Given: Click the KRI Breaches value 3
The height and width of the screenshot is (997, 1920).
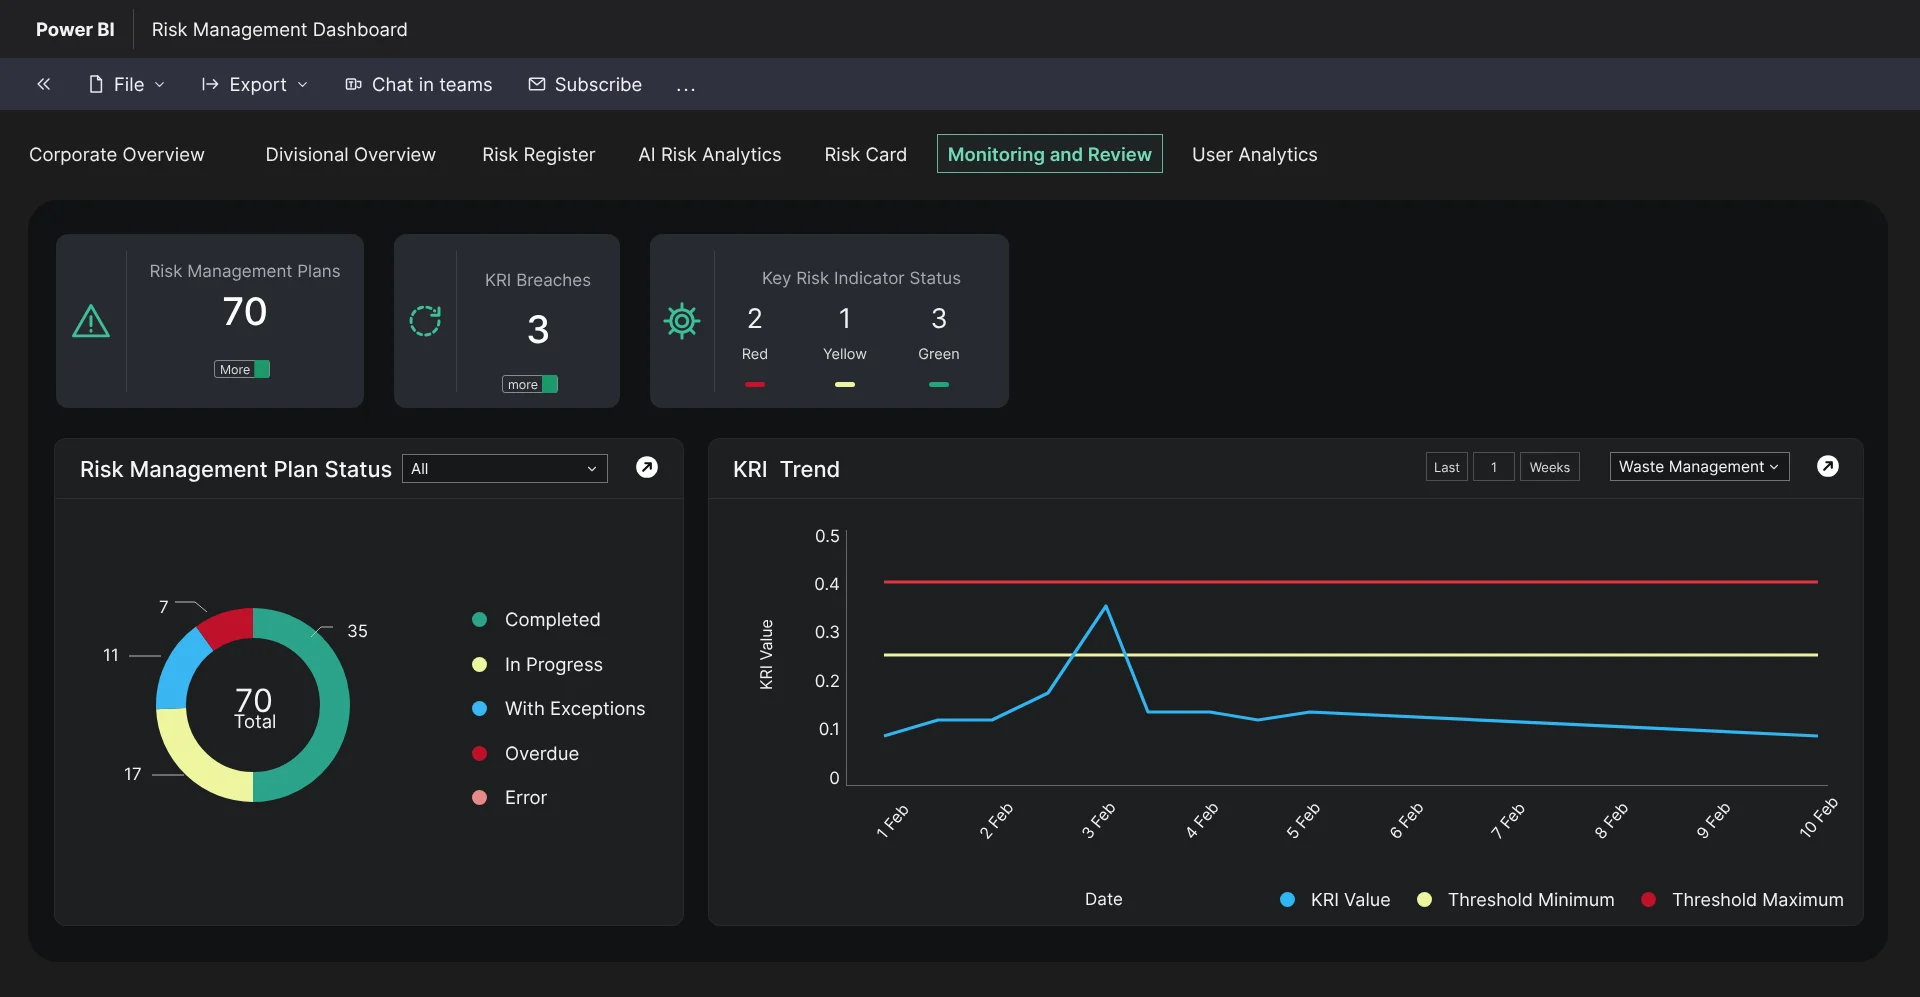Looking at the screenshot, I should 538,329.
